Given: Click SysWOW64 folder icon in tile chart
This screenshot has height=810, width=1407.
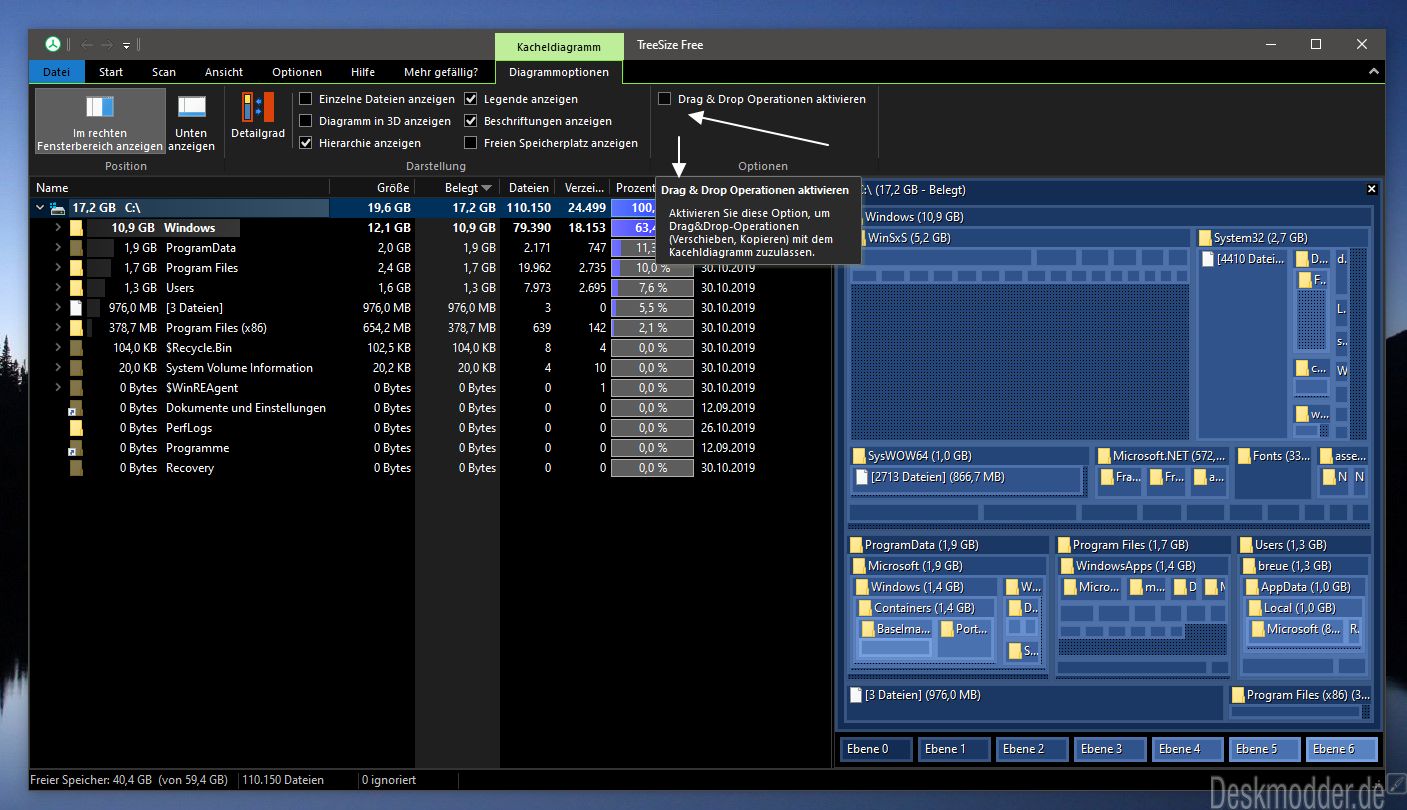Looking at the screenshot, I should [x=859, y=456].
